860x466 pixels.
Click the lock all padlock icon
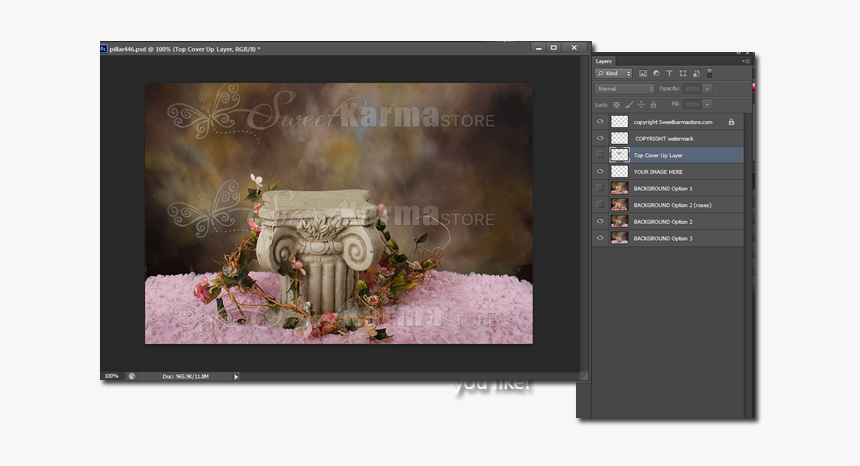[x=653, y=105]
